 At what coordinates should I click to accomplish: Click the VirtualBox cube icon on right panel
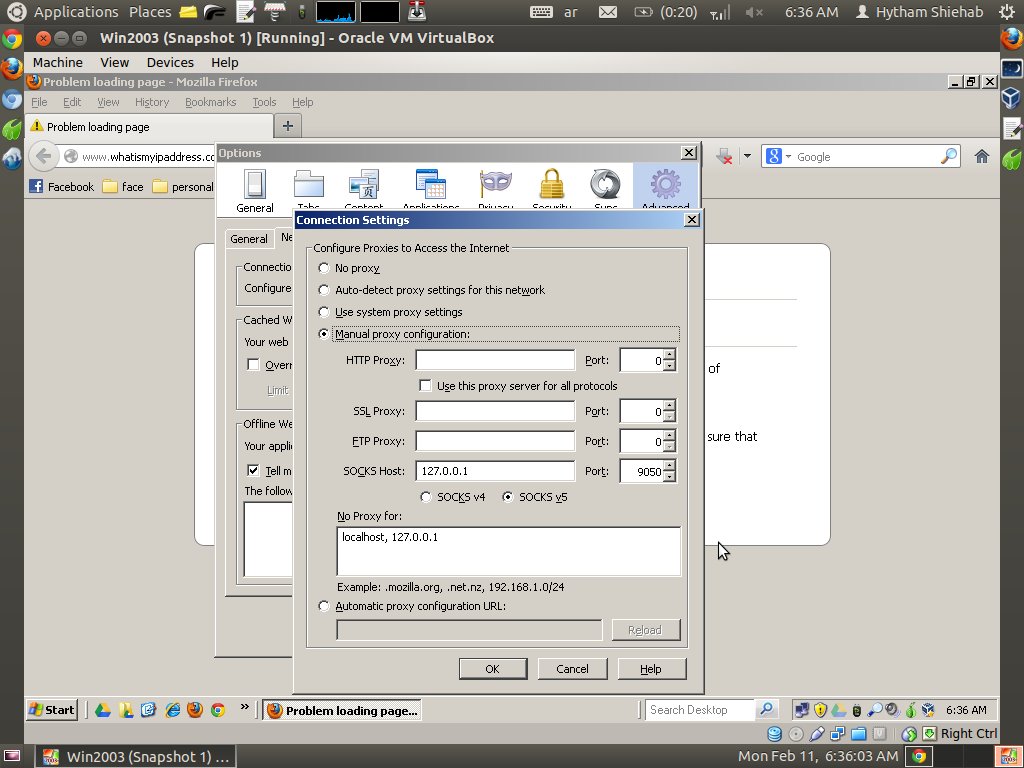1011,98
